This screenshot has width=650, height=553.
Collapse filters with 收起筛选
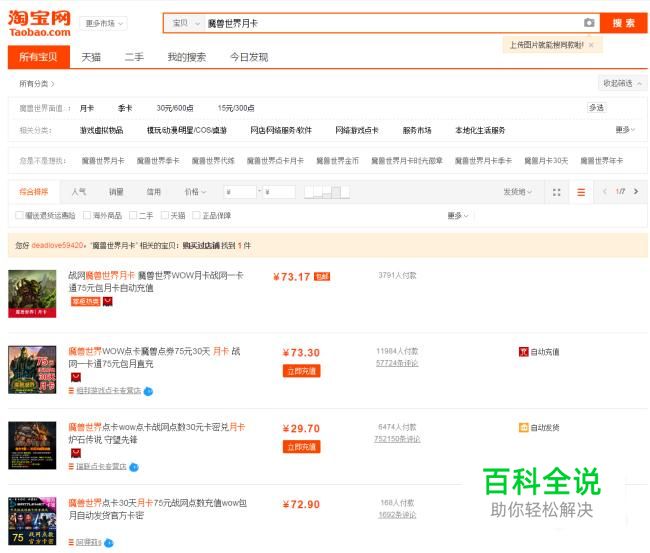click(x=622, y=83)
